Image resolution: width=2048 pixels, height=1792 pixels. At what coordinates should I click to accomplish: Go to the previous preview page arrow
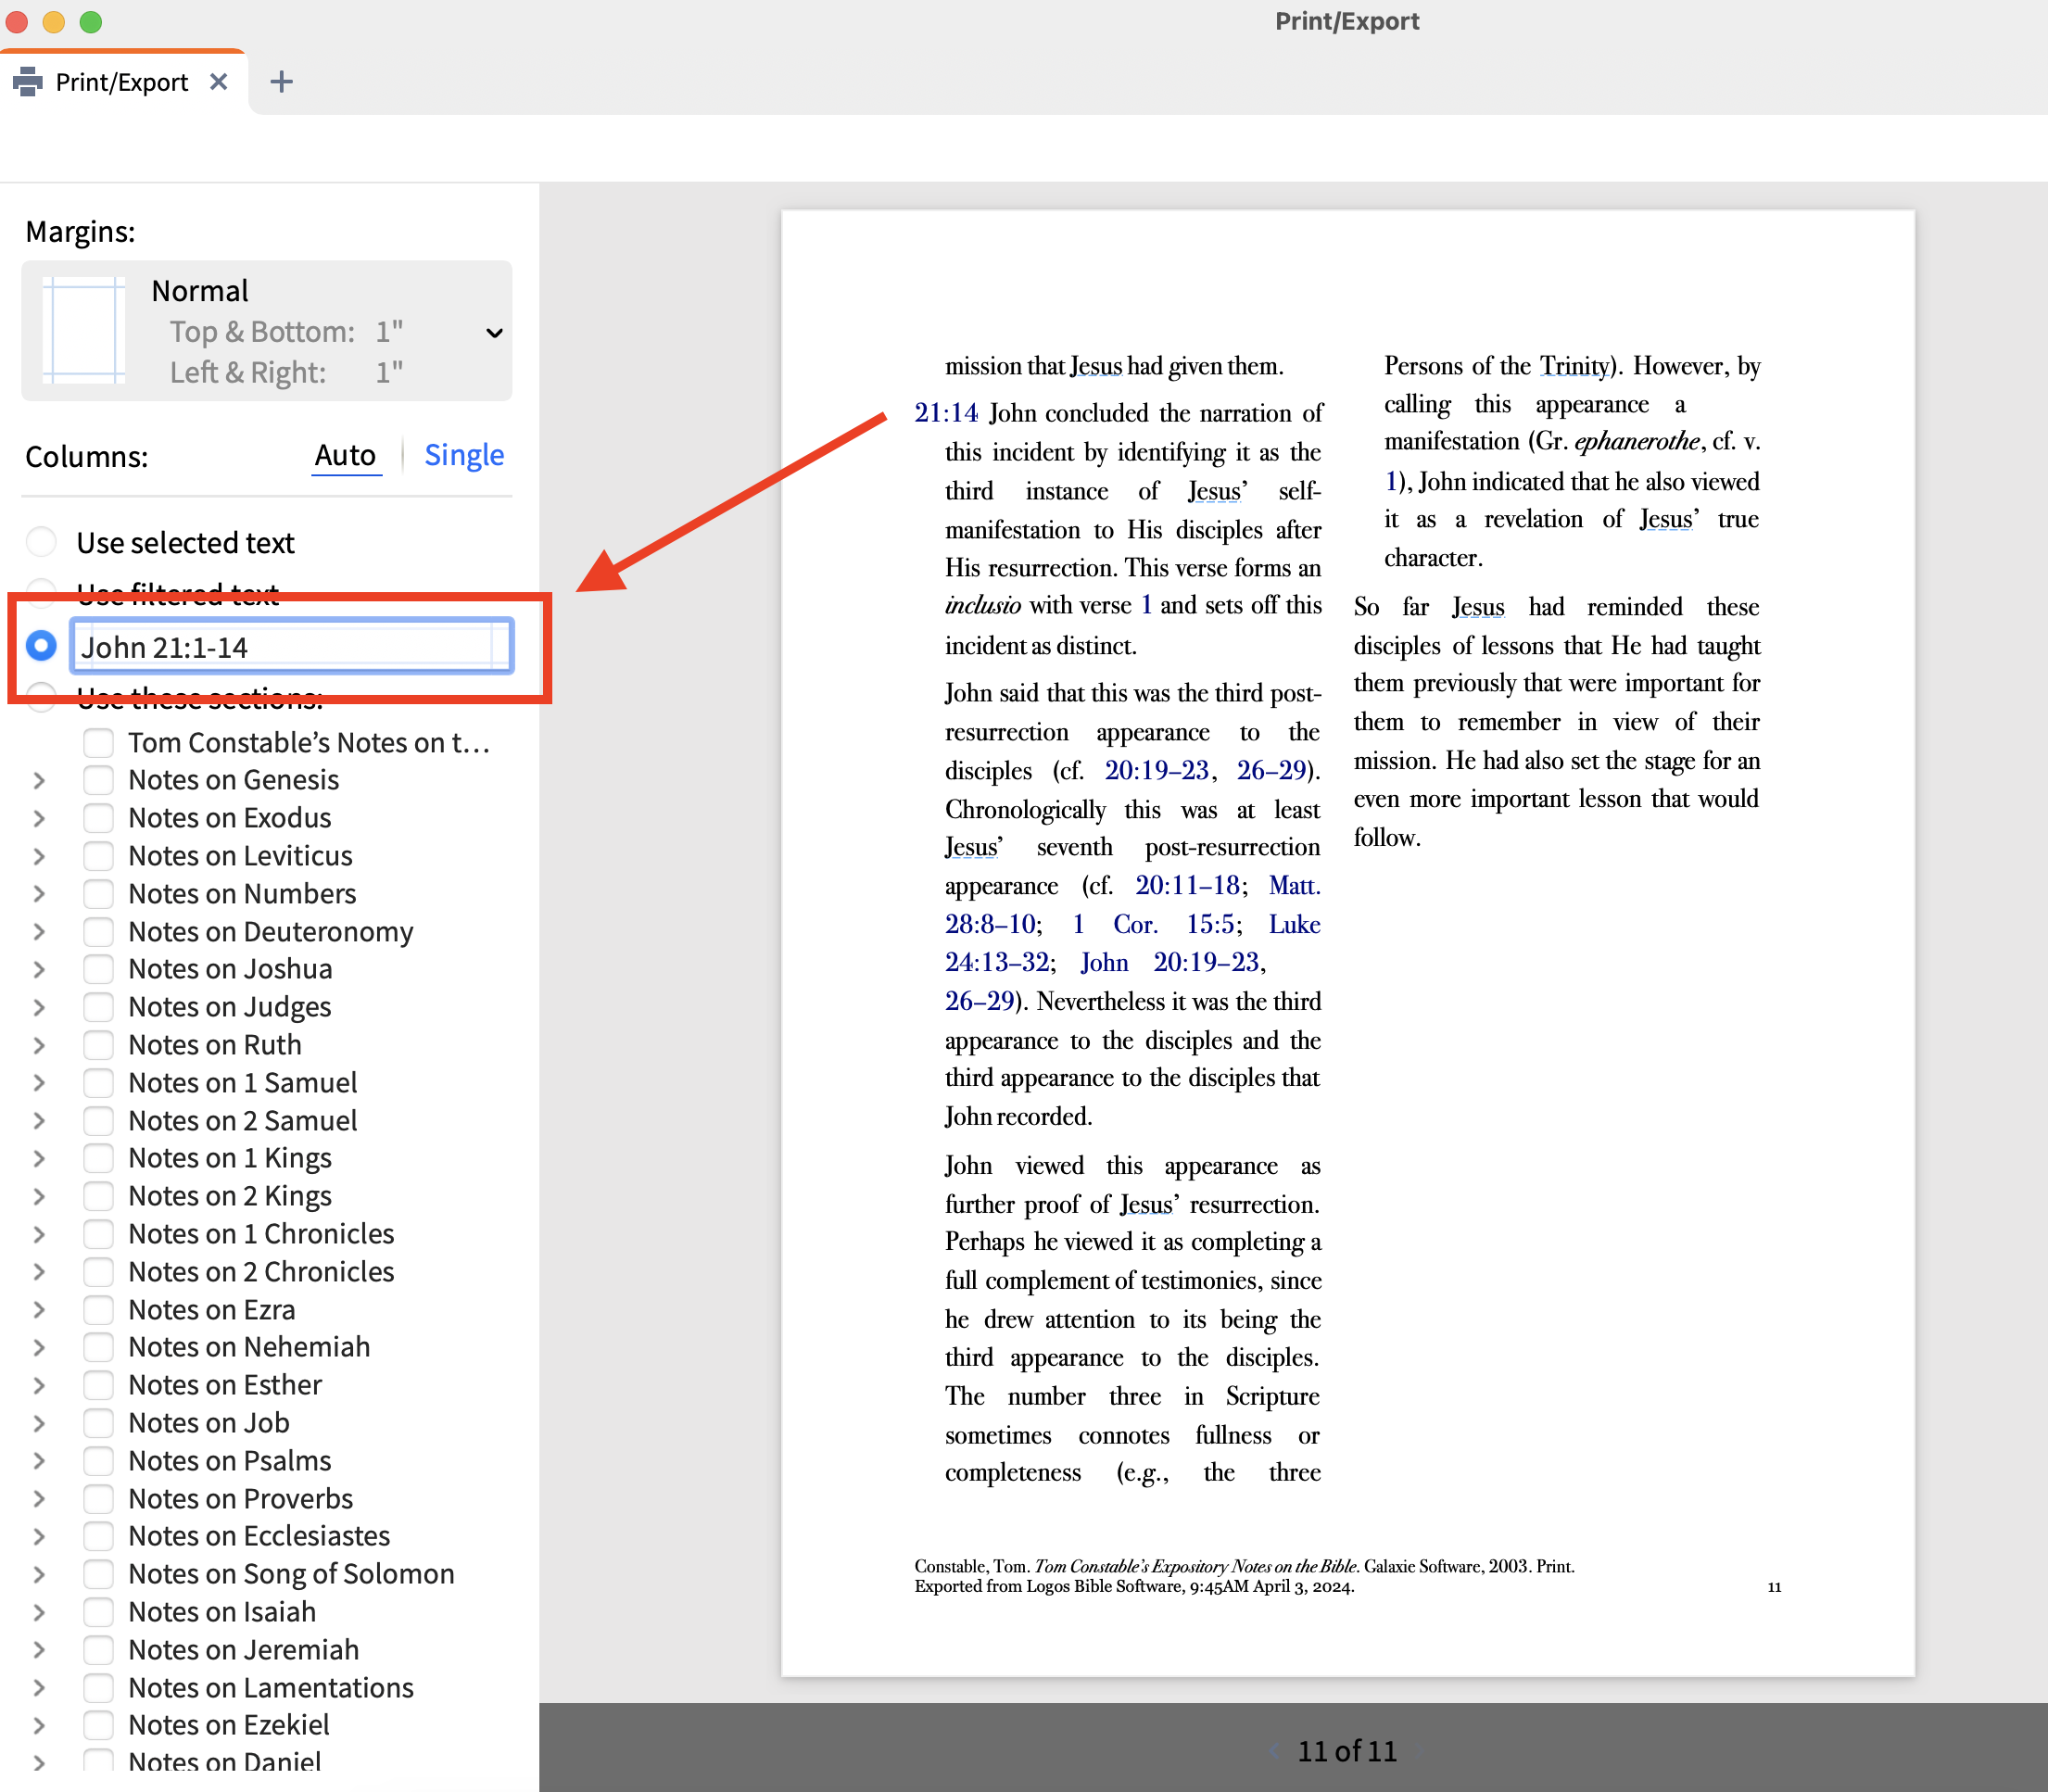click(1274, 1751)
